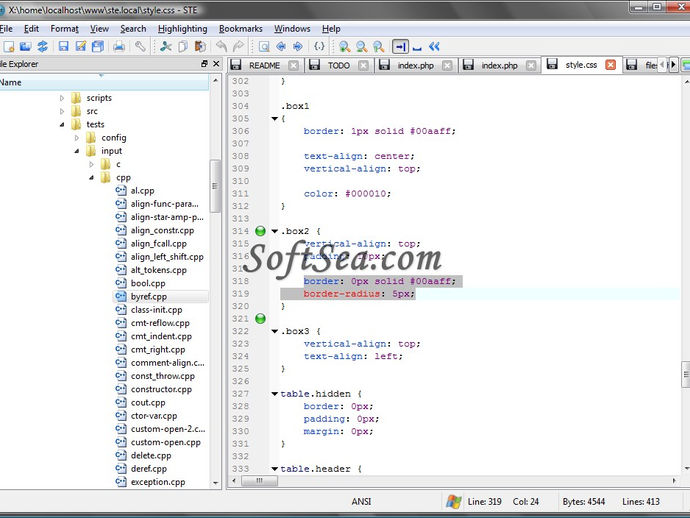
Task: Save the file using floppy disk icon
Action: [64, 46]
